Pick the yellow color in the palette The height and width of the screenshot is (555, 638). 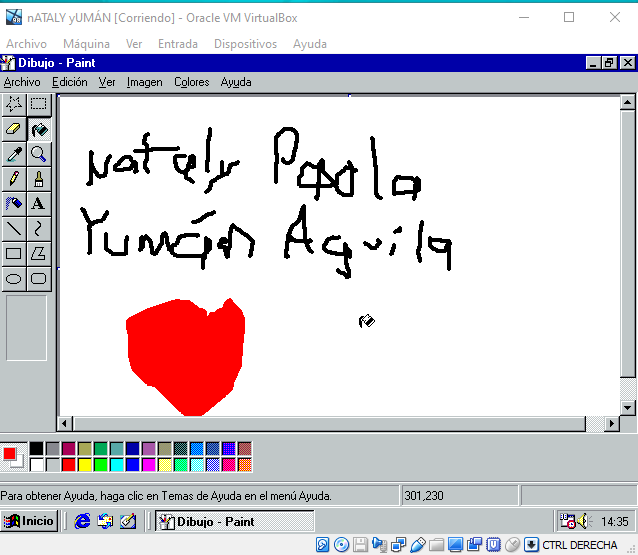pos(85,465)
